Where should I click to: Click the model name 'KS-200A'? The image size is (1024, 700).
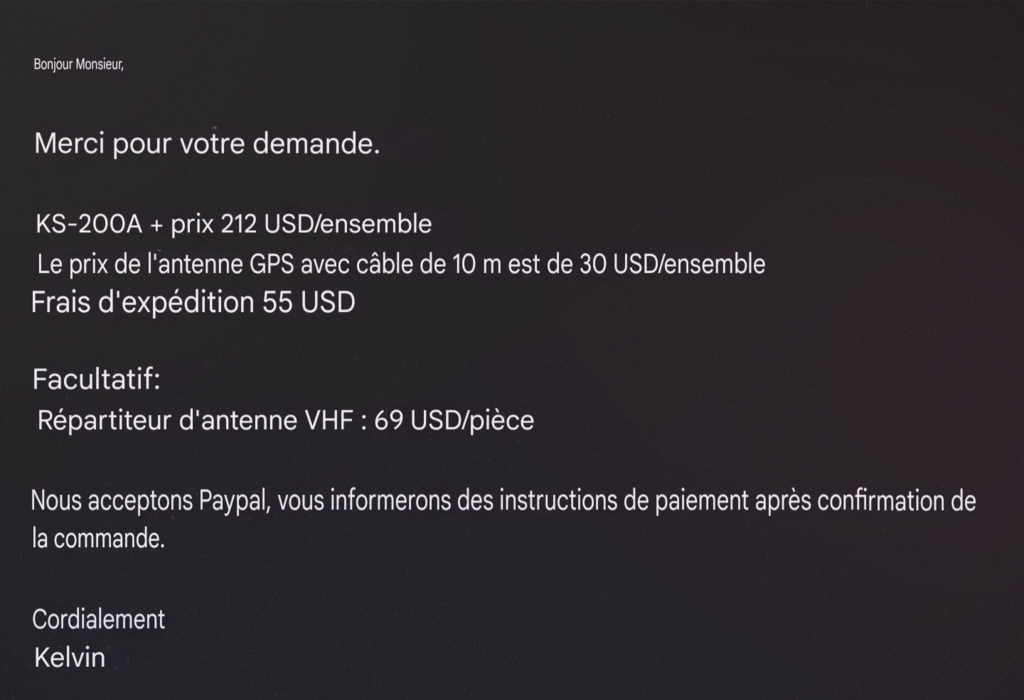click(89, 224)
